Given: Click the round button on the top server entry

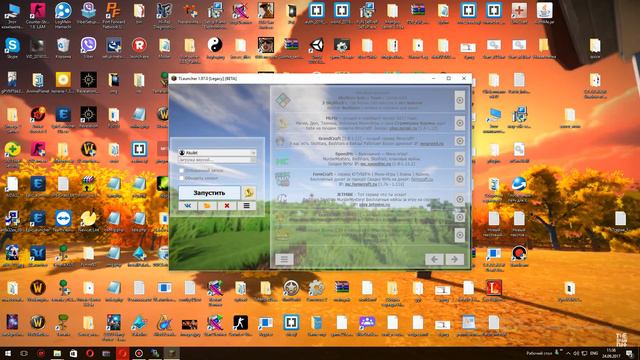Looking at the screenshot, I should coord(460,100).
